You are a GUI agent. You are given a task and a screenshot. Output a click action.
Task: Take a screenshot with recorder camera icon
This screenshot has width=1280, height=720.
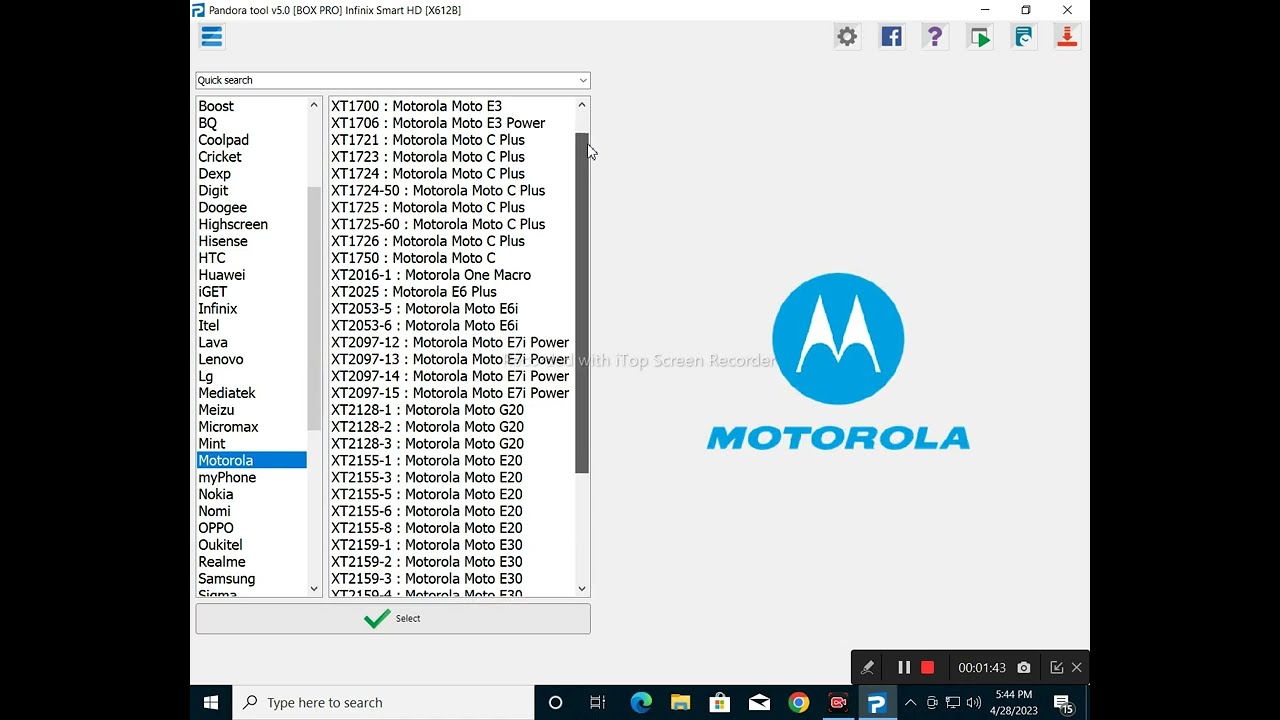[1023, 667]
